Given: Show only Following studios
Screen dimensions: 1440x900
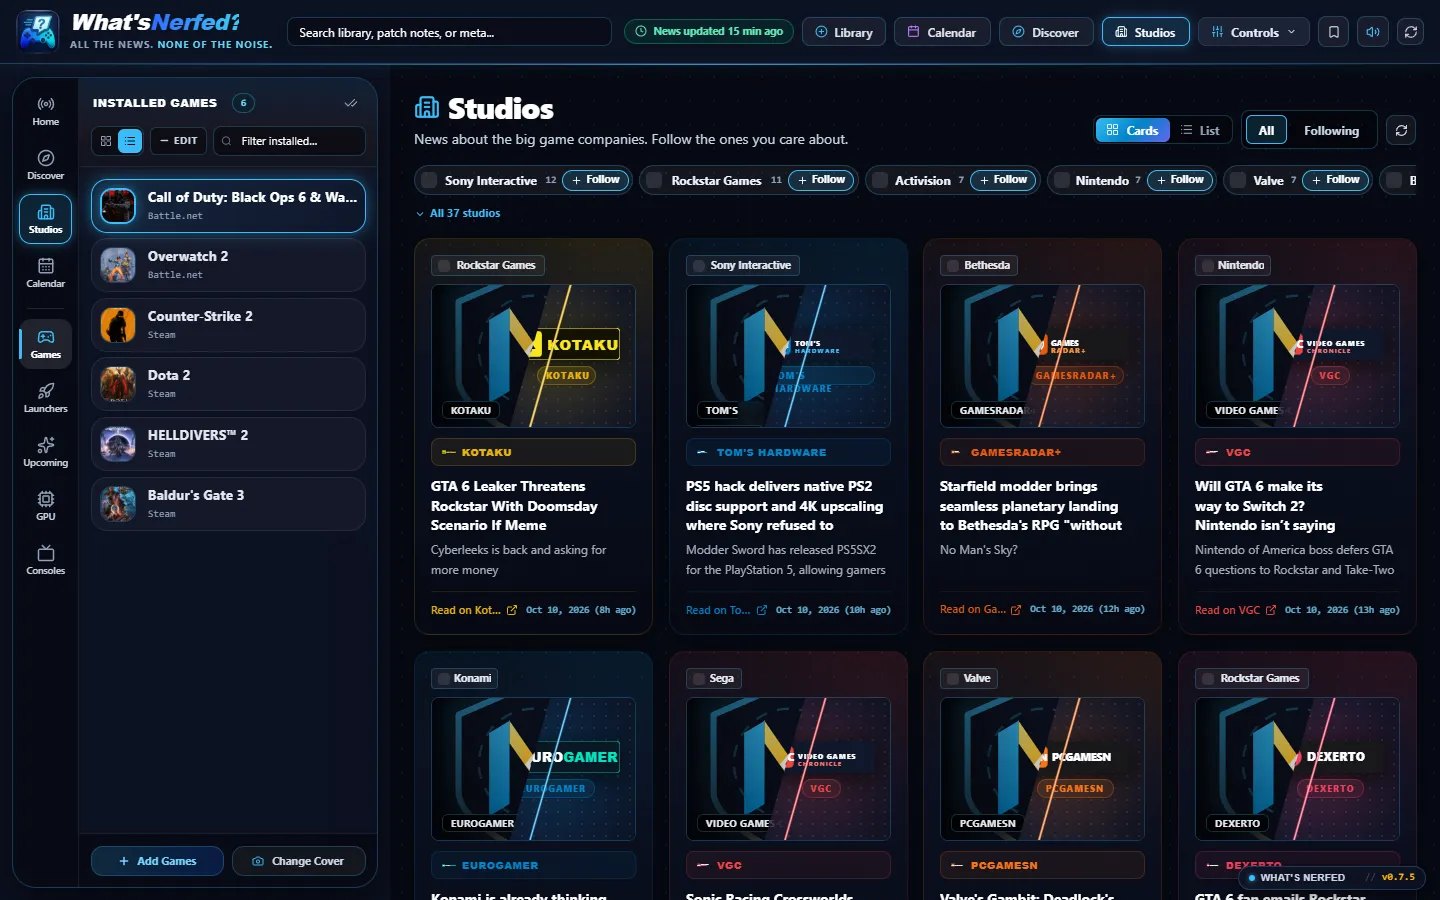Looking at the screenshot, I should point(1331,130).
